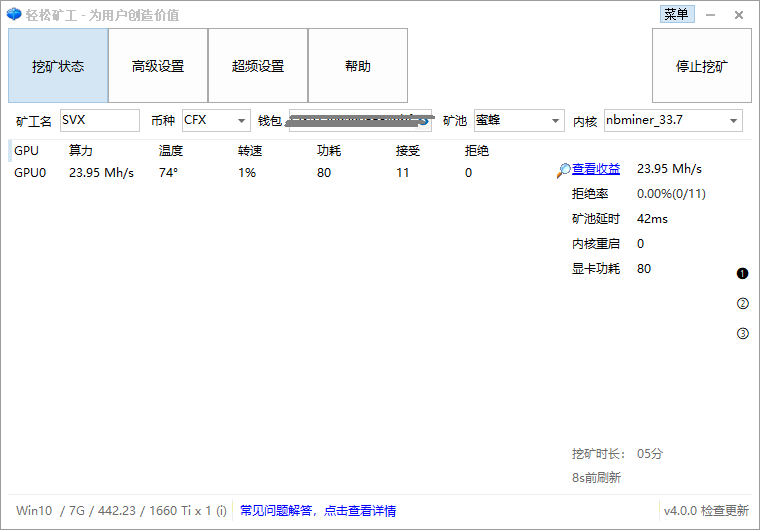Open the 超频设置 tab
760x530 pixels.
(258, 66)
